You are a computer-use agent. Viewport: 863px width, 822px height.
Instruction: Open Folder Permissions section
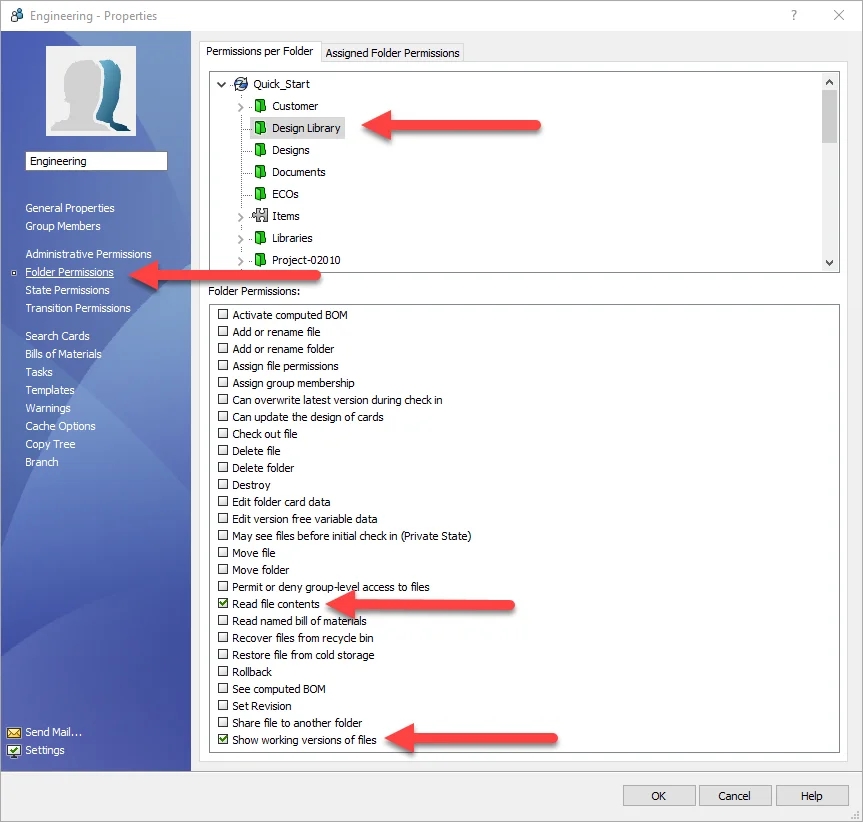pos(69,272)
